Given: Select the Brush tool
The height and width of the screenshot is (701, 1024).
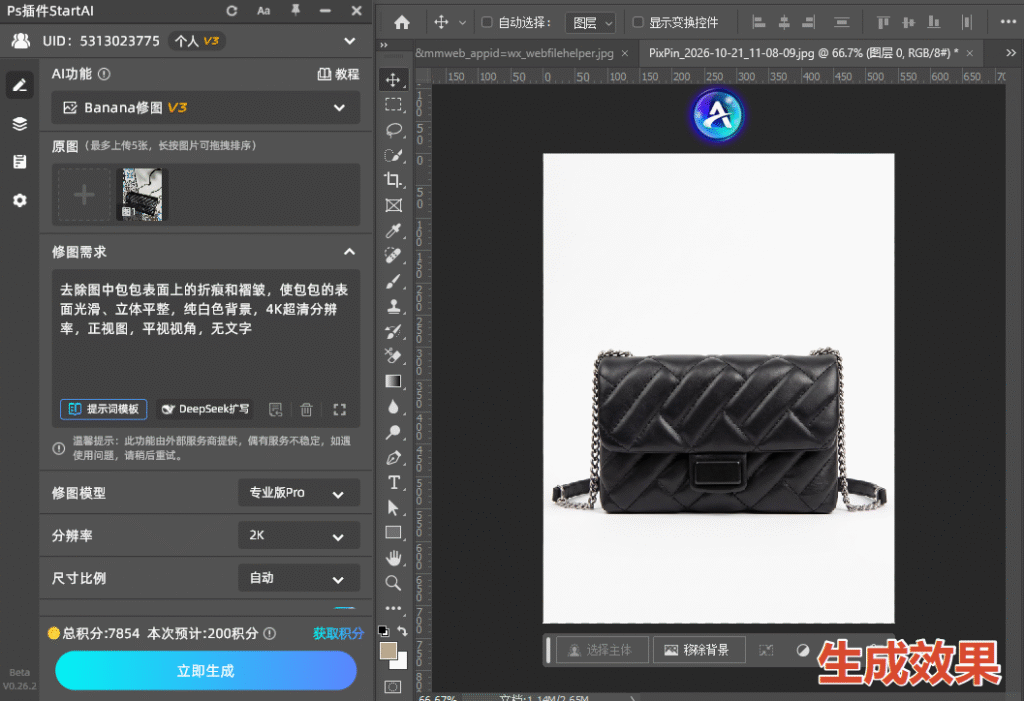Looking at the screenshot, I should [x=393, y=281].
